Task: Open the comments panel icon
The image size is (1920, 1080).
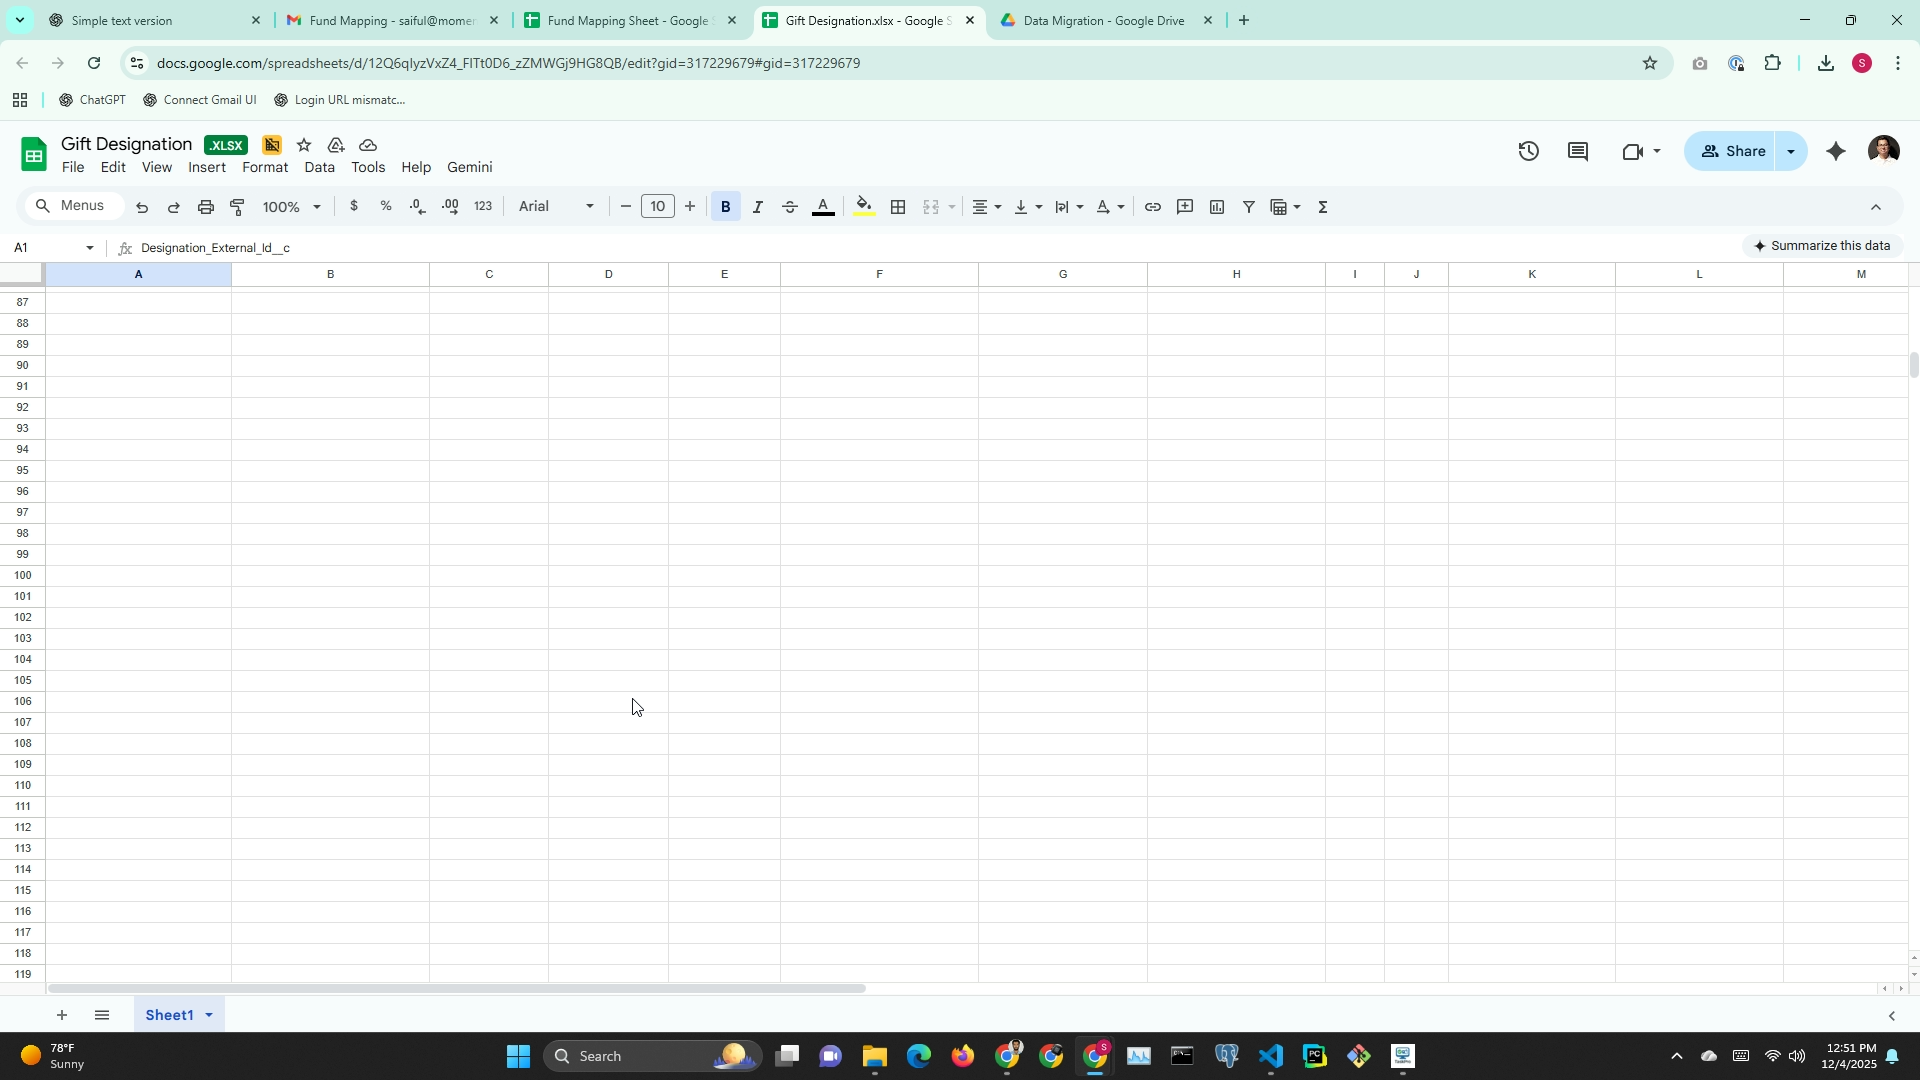Action: (x=1578, y=152)
